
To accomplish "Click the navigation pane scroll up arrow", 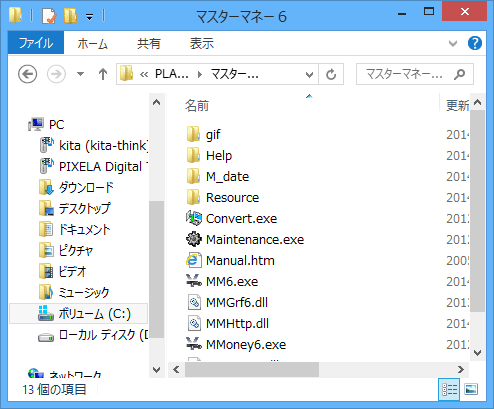I will click(156, 102).
